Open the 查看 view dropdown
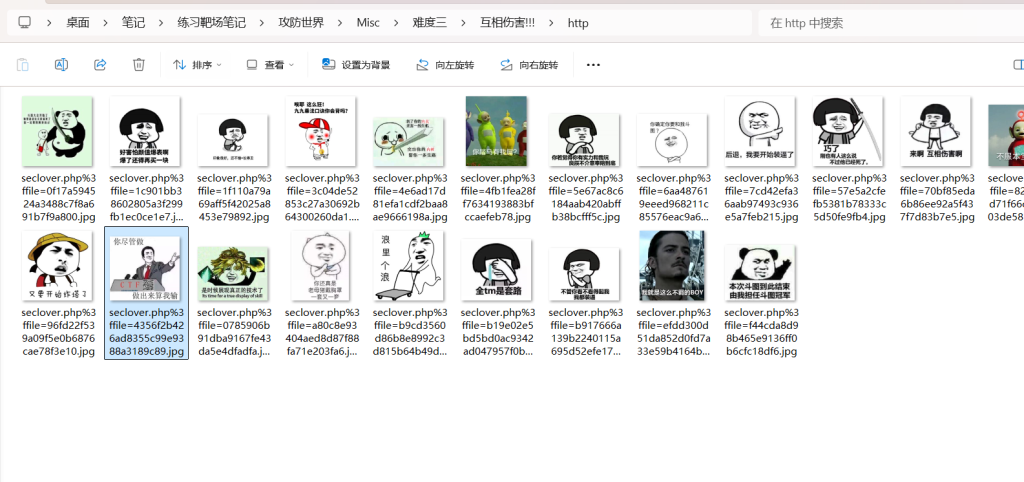Image resolution: width=1024 pixels, height=482 pixels. (x=270, y=65)
